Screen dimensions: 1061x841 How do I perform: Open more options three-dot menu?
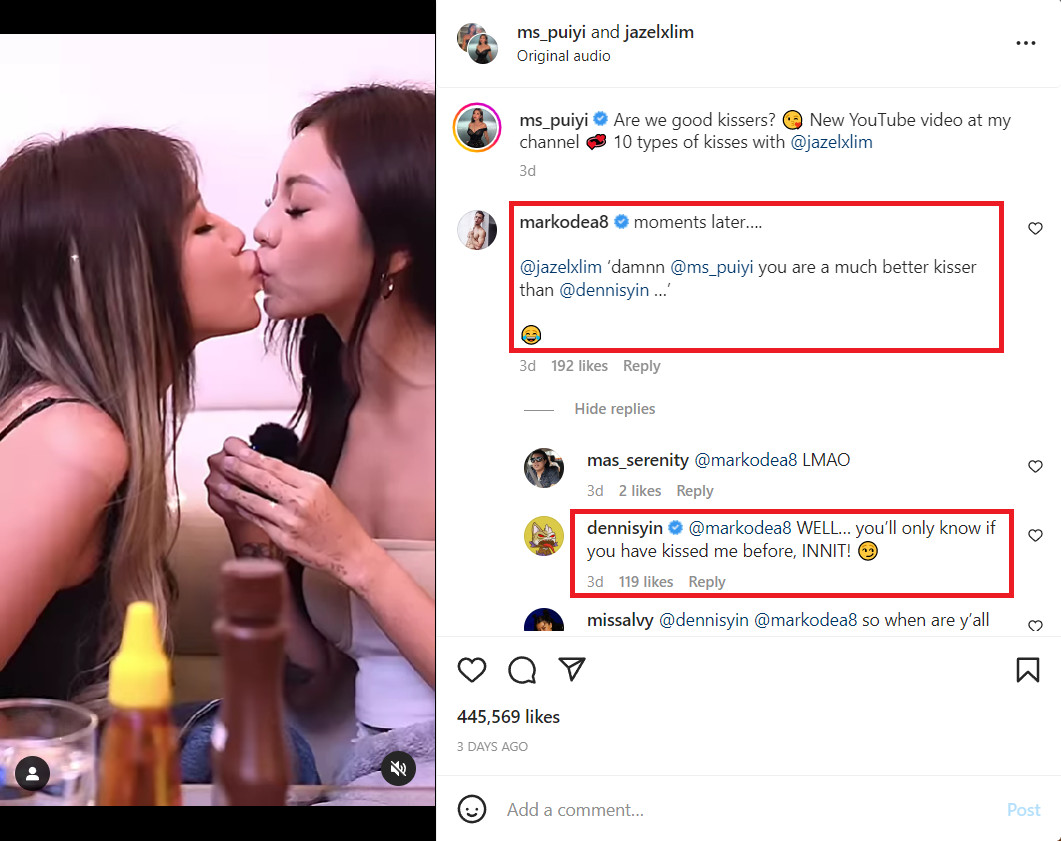click(x=1025, y=43)
